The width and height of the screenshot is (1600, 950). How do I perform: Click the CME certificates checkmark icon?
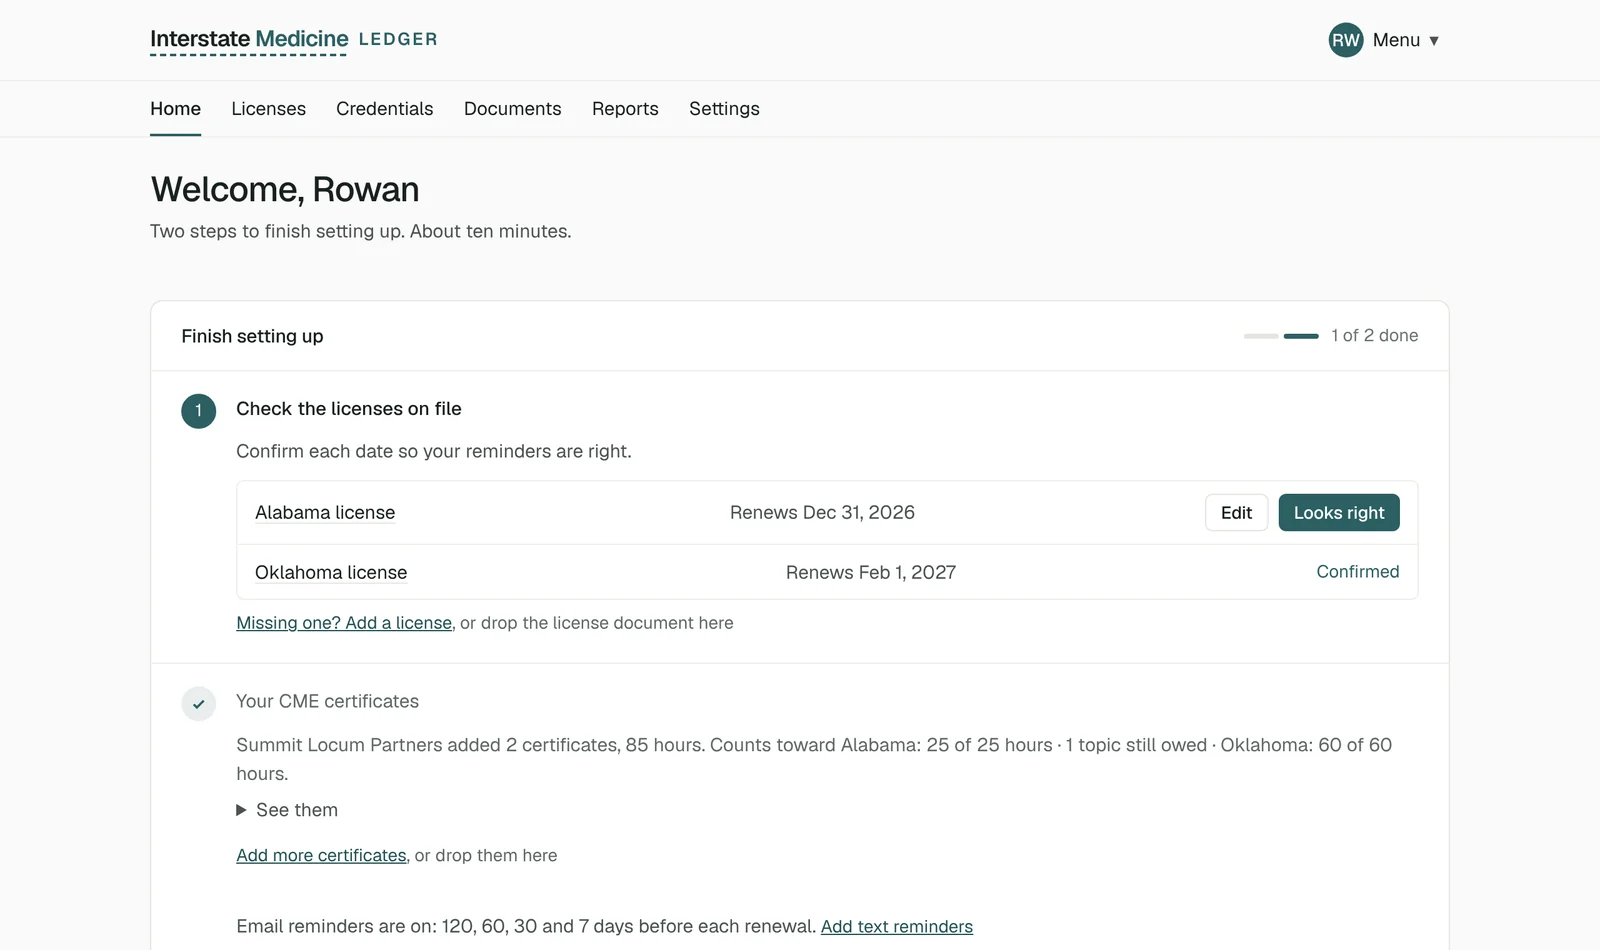pyautogui.click(x=198, y=704)
